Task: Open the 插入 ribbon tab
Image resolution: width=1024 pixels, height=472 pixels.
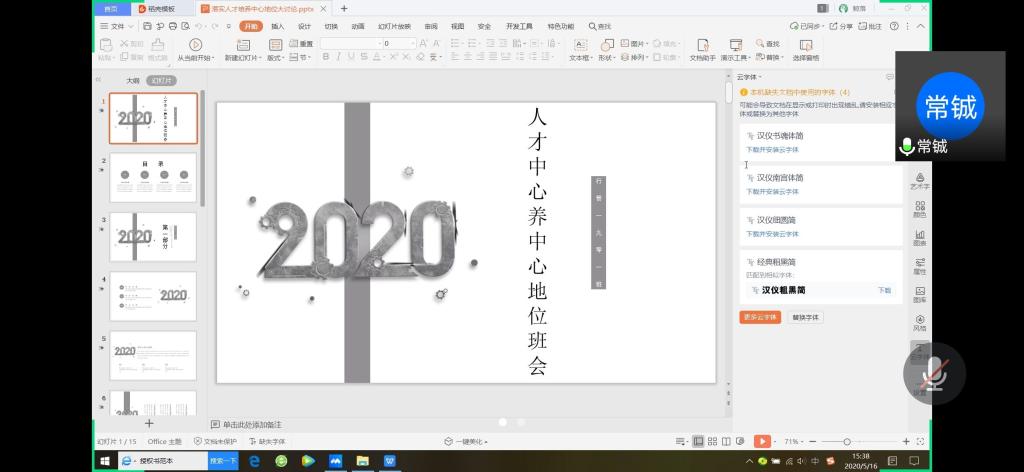Action: click(277, 26)
